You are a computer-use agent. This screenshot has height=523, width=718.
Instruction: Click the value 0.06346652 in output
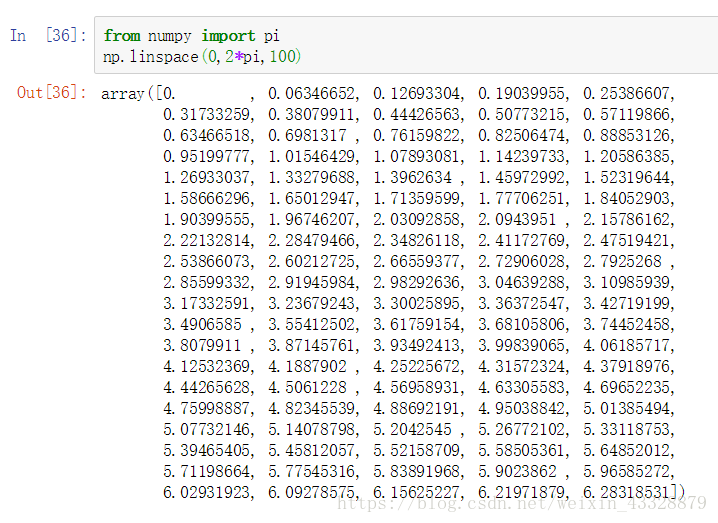tap(311, 93)
